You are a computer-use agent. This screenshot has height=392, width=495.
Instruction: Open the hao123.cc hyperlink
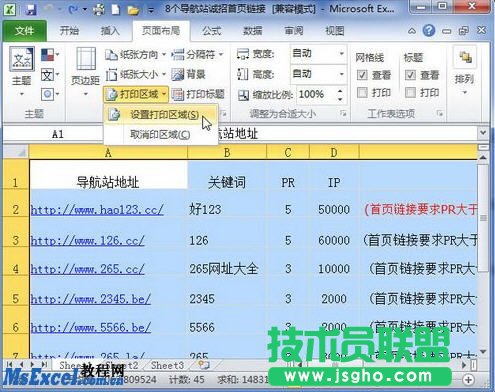pyautogui.click(x=97, y=210)
